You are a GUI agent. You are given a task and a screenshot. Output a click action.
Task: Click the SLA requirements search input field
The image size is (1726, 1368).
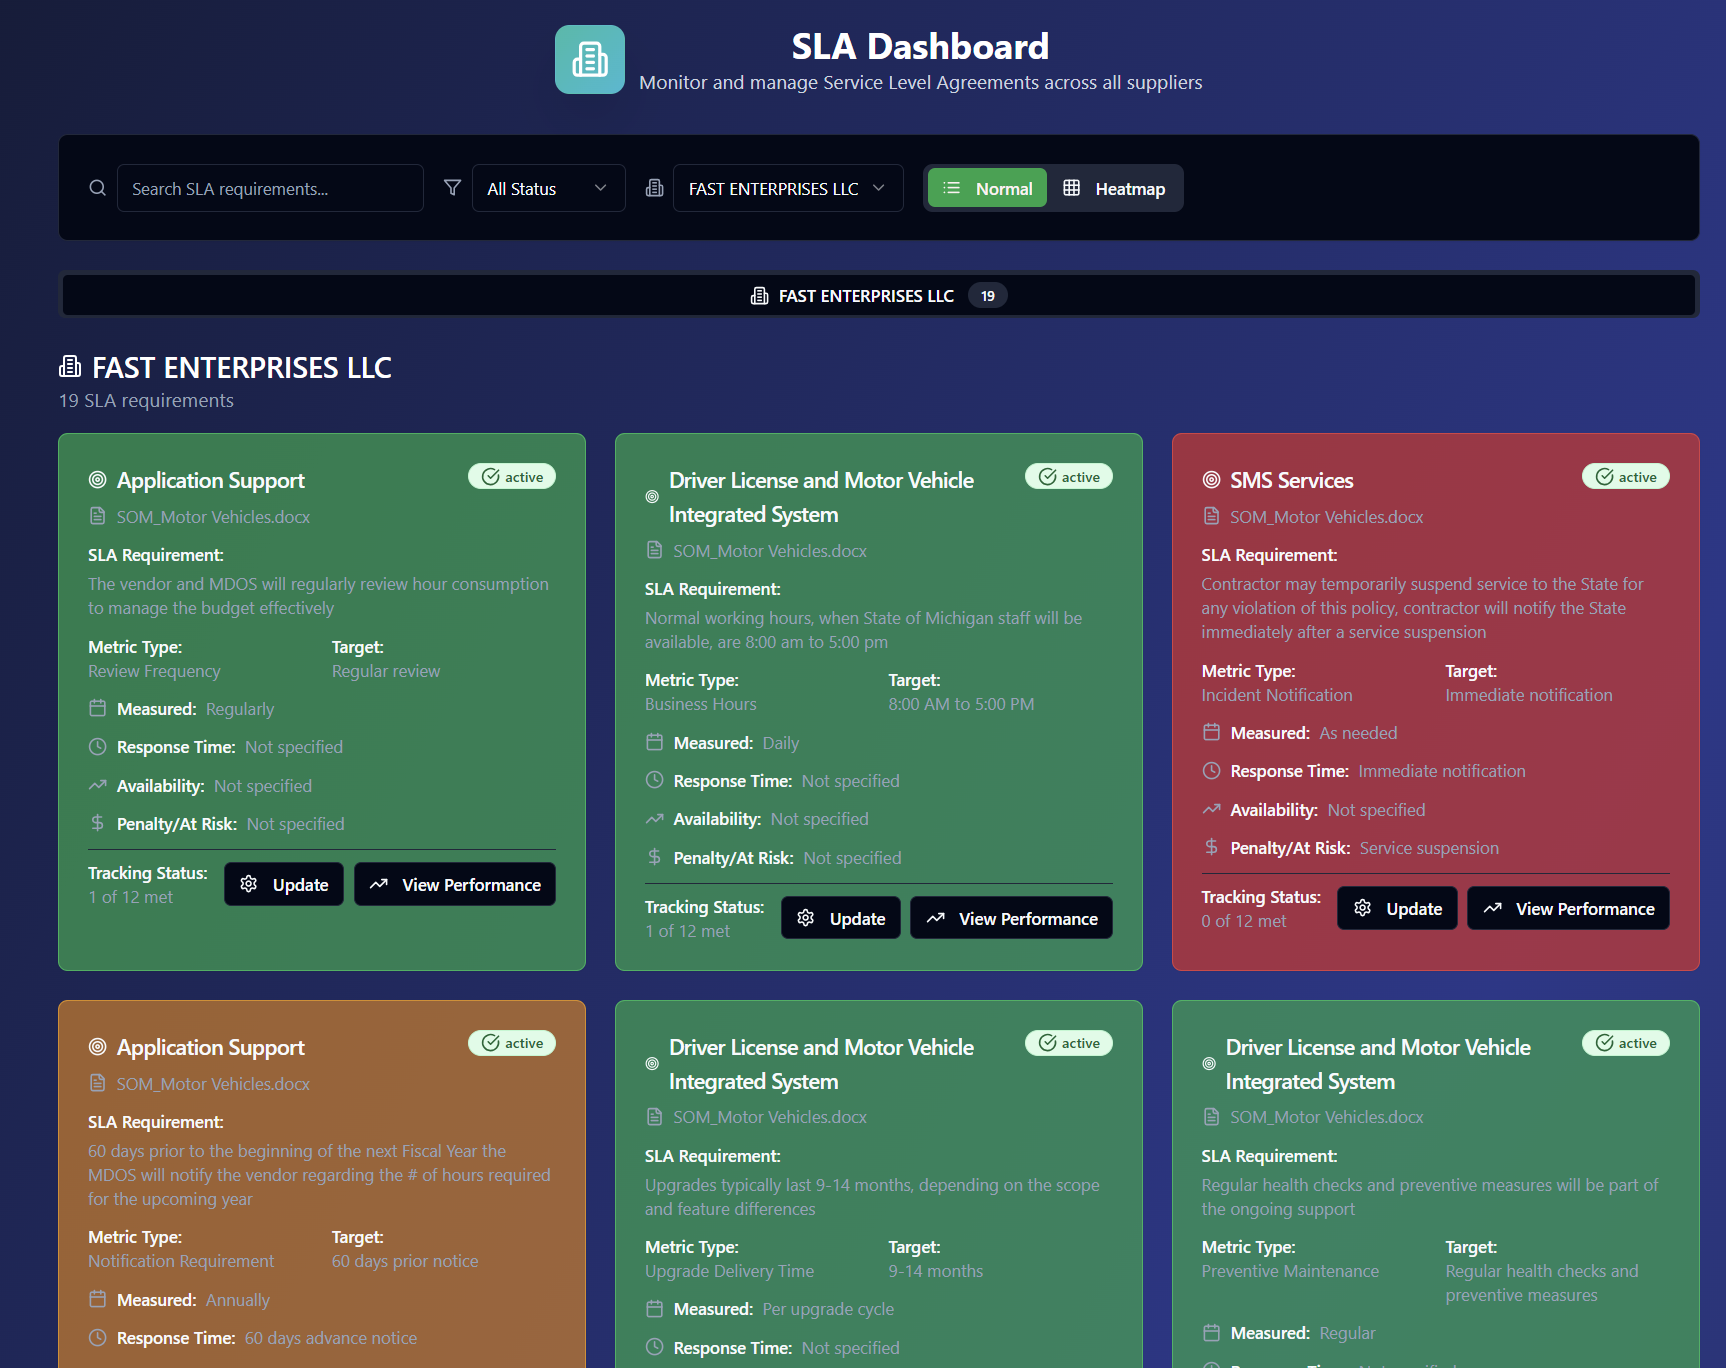(x=270, y=188)
